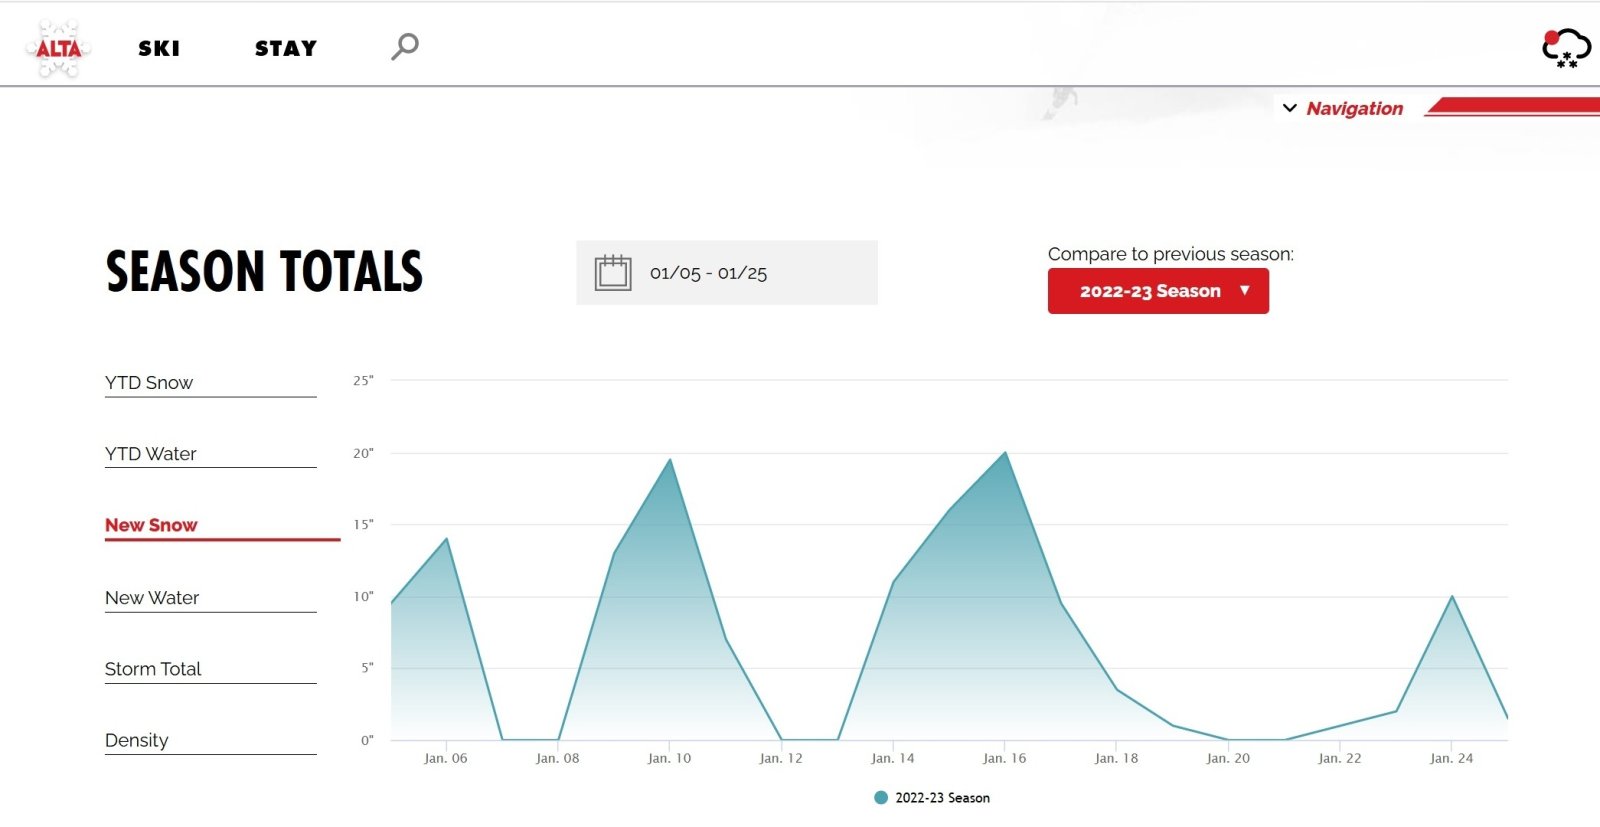This screenshot has width=1600, height=827.
Task: Select the YTD Water tab
Action: point(151,454)
